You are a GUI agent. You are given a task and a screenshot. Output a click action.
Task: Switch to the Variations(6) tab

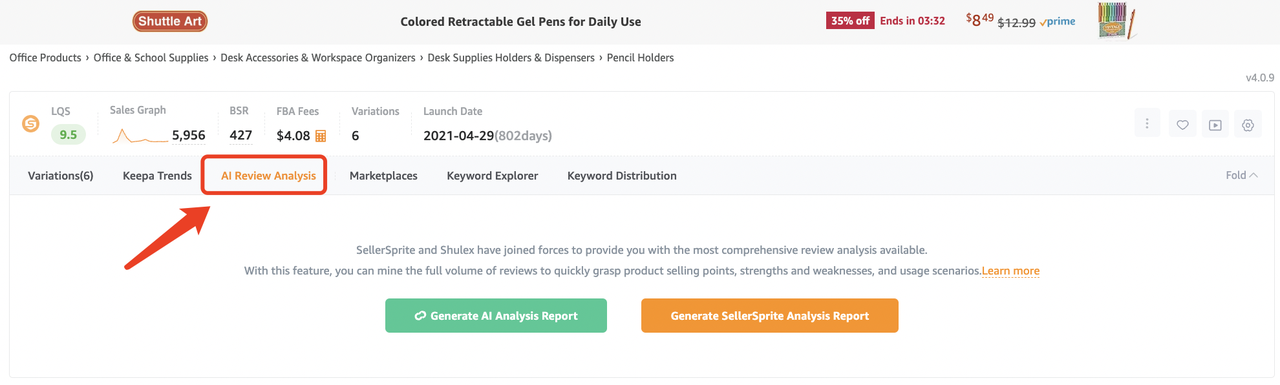61,175
